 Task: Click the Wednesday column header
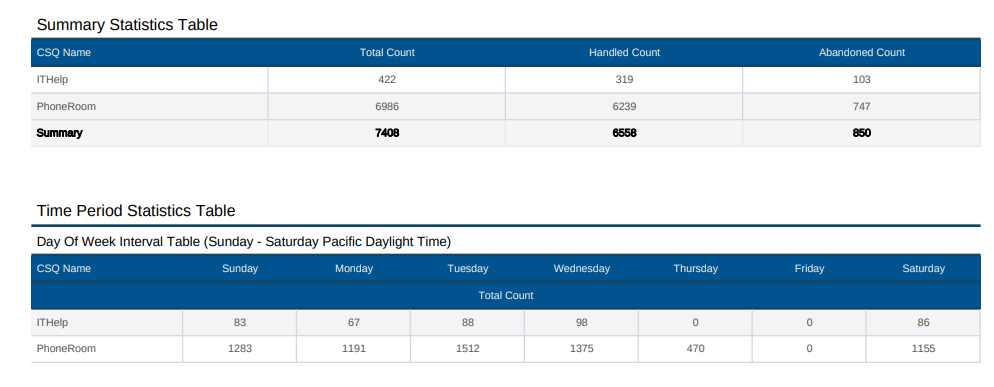coord(581,268)
